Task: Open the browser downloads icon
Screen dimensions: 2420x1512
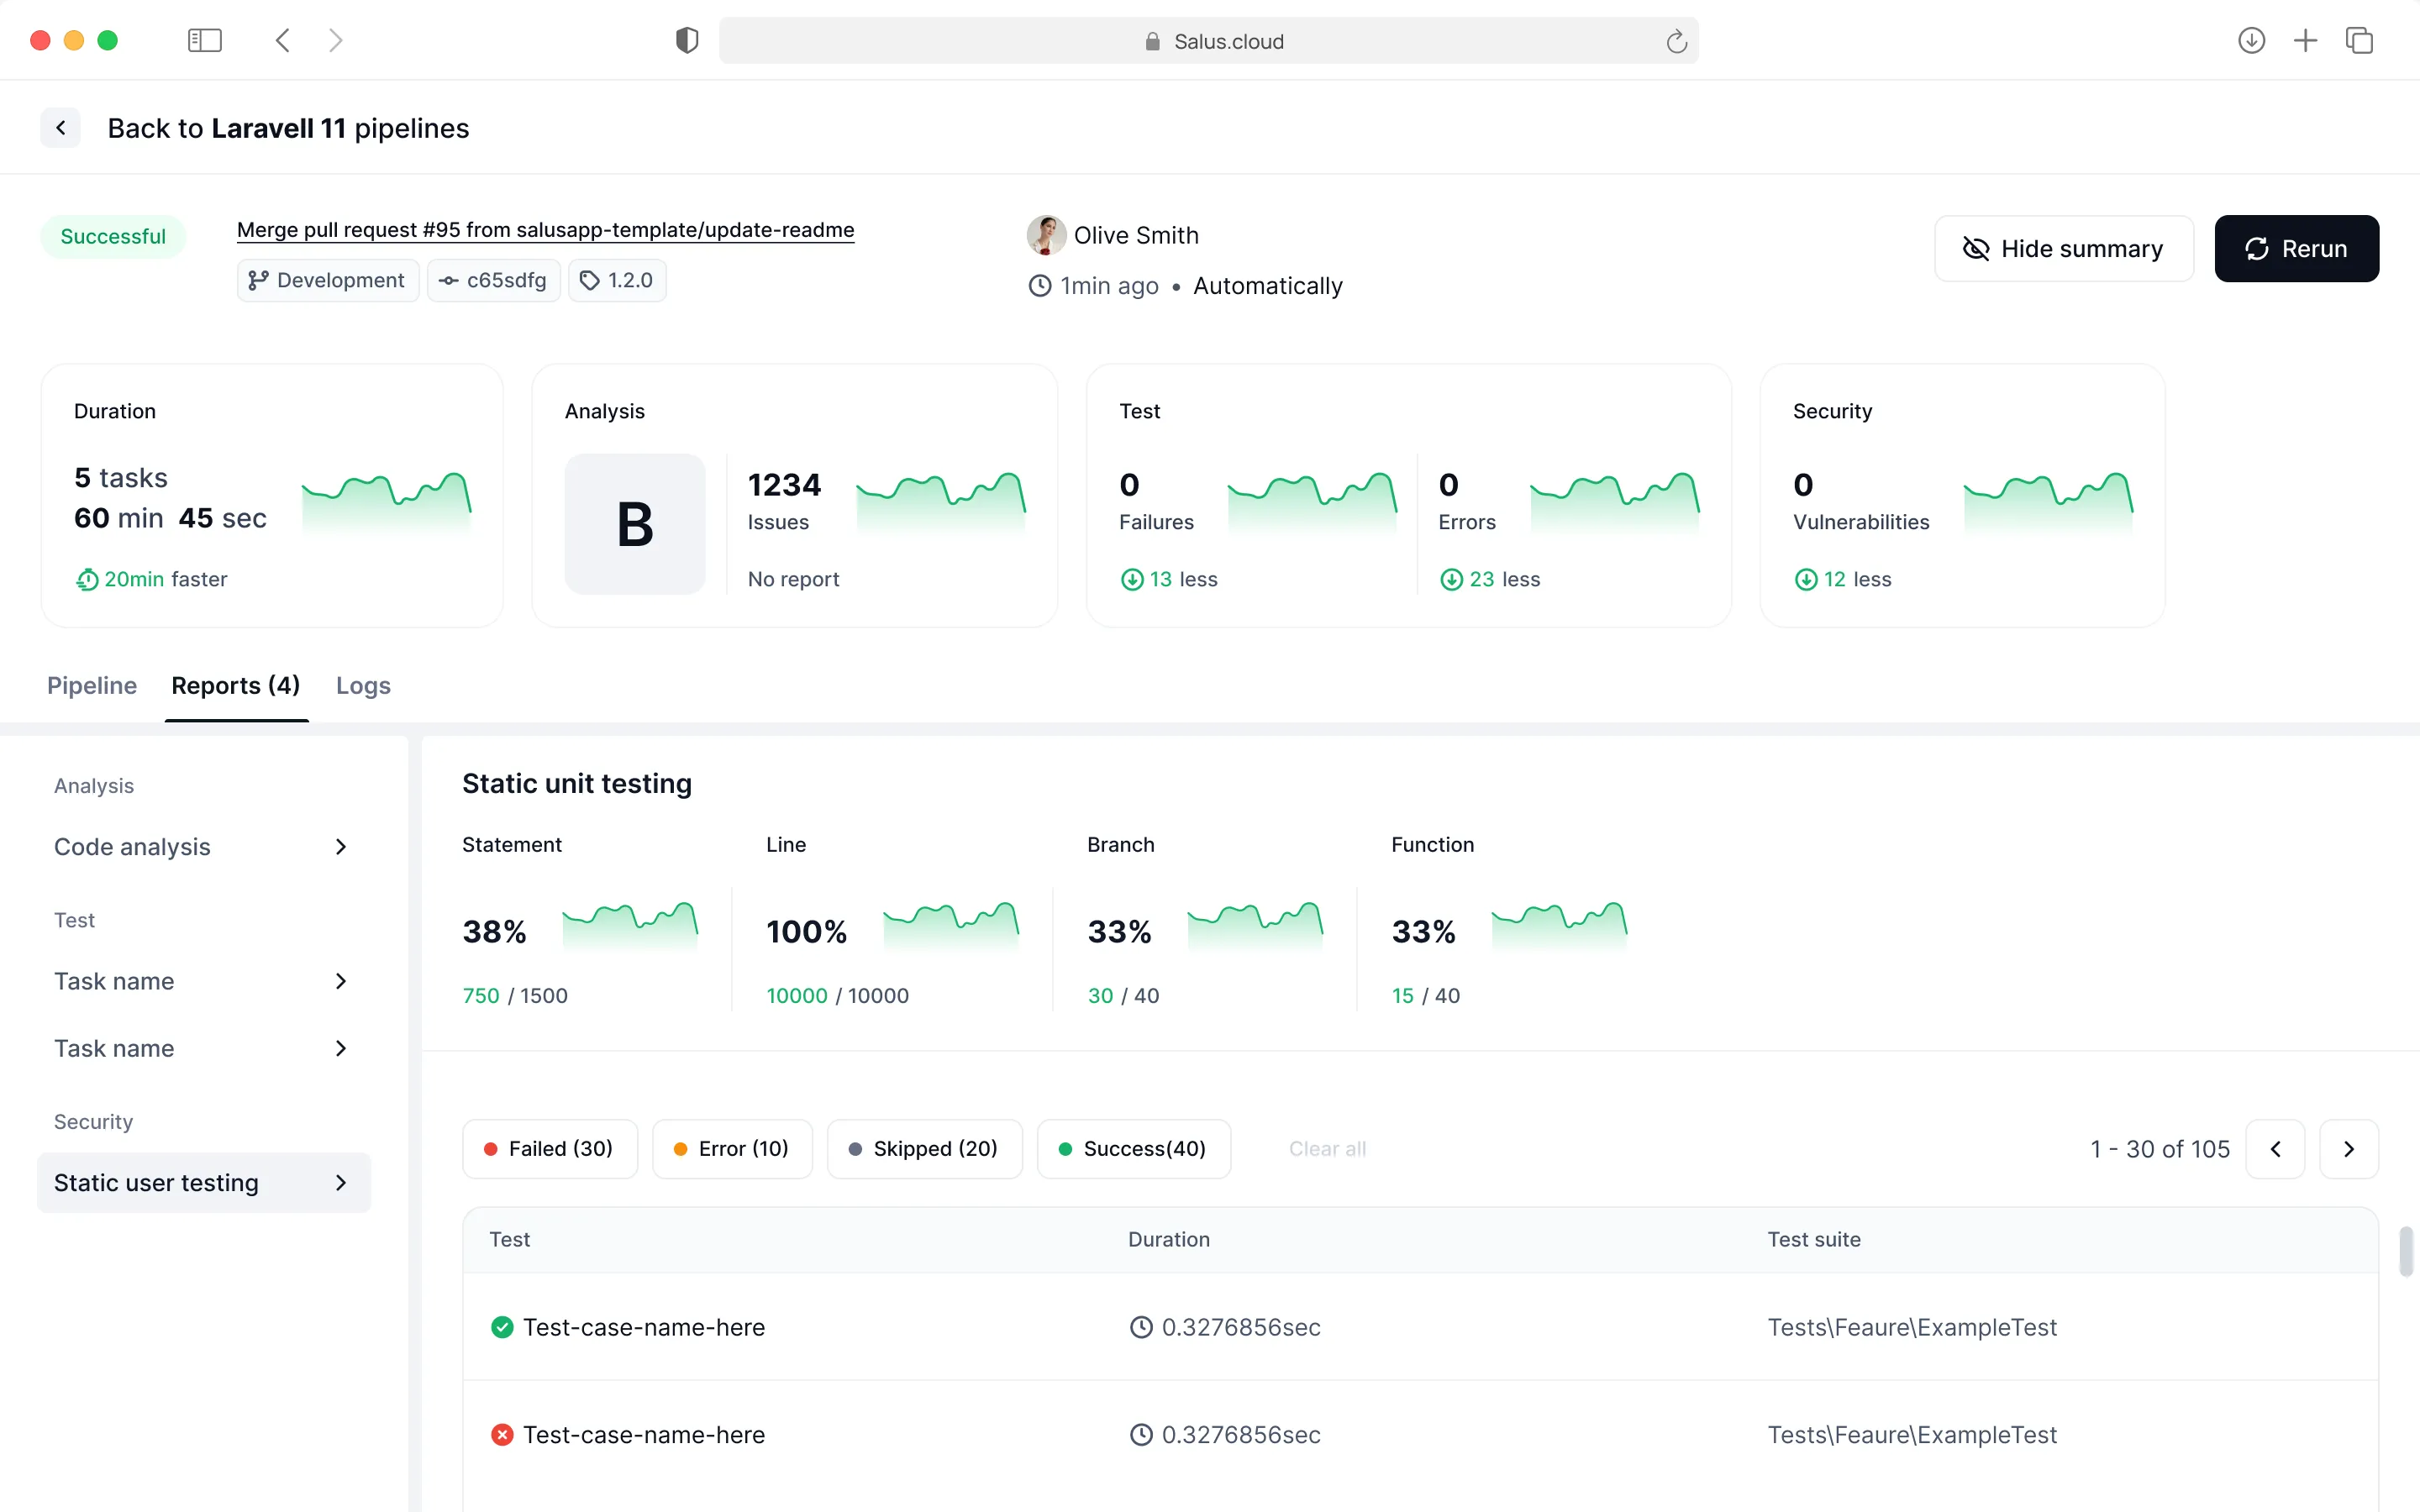Action: 2251,40
